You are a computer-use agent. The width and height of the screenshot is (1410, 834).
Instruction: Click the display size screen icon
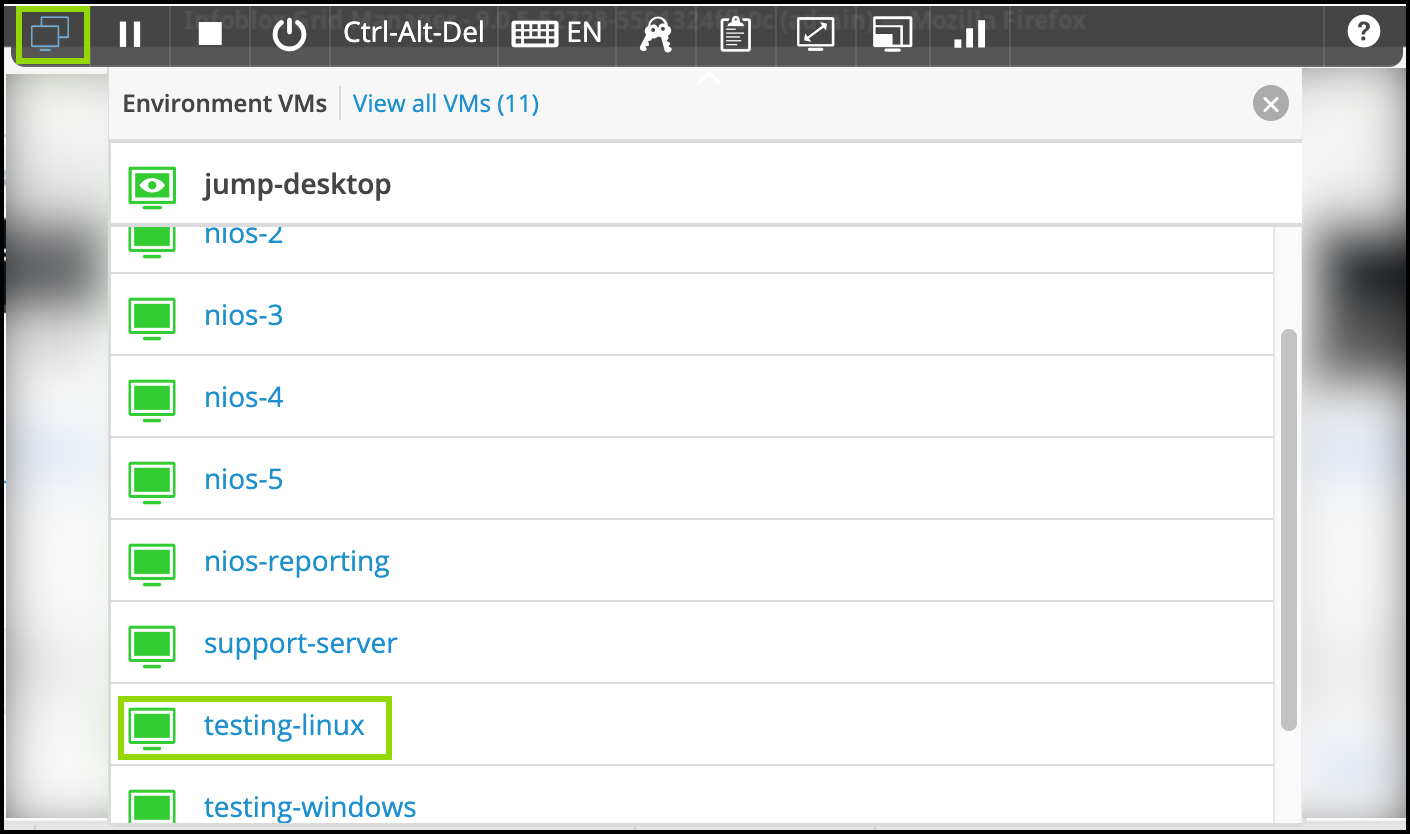point(892,34)
